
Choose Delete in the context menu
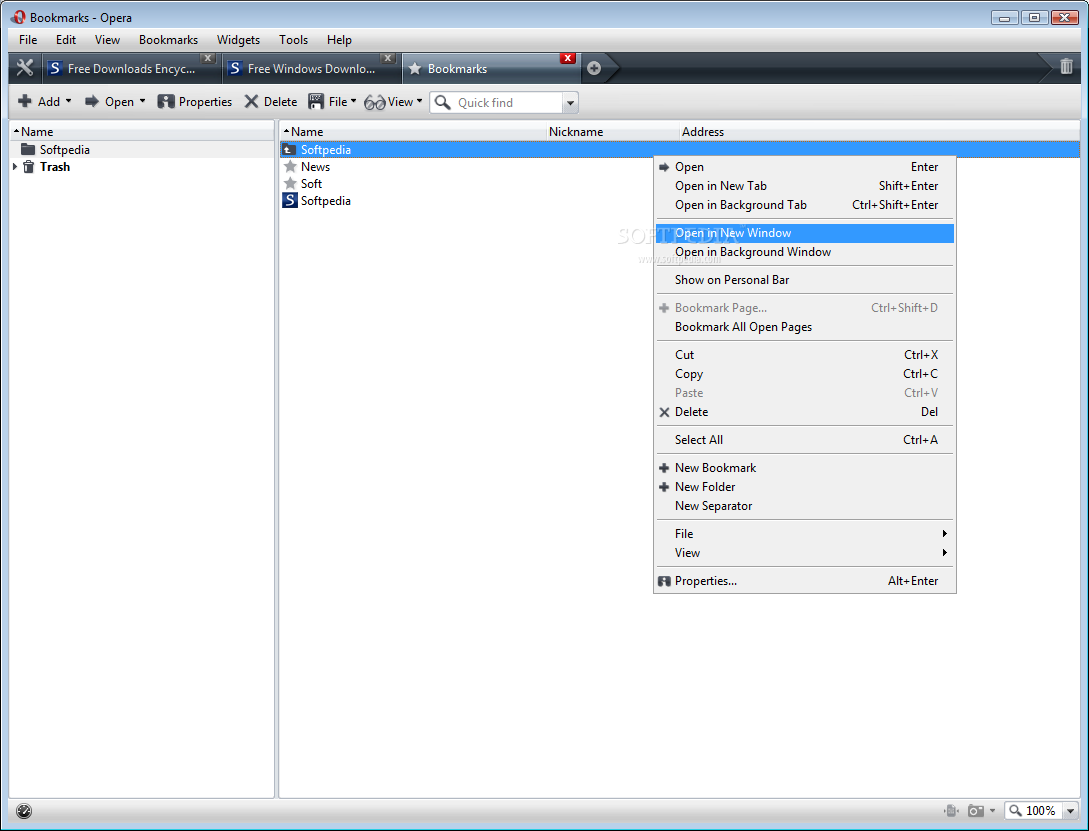[x=805, y=412]
